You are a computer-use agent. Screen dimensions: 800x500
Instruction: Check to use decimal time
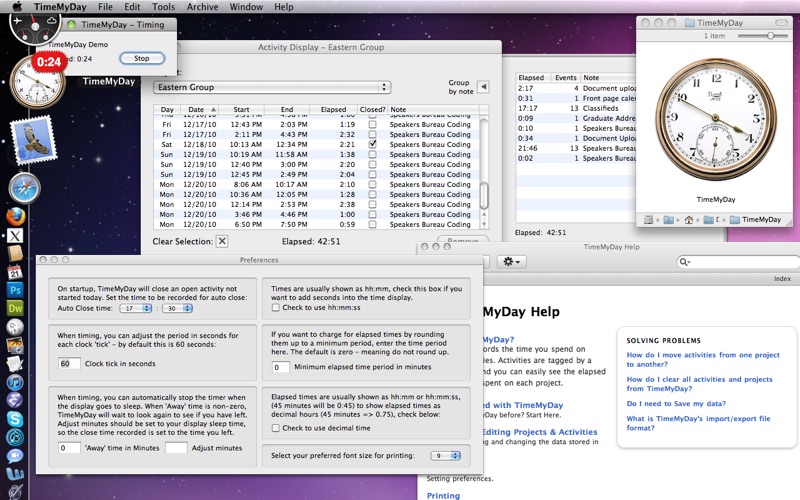coord(276,428)
